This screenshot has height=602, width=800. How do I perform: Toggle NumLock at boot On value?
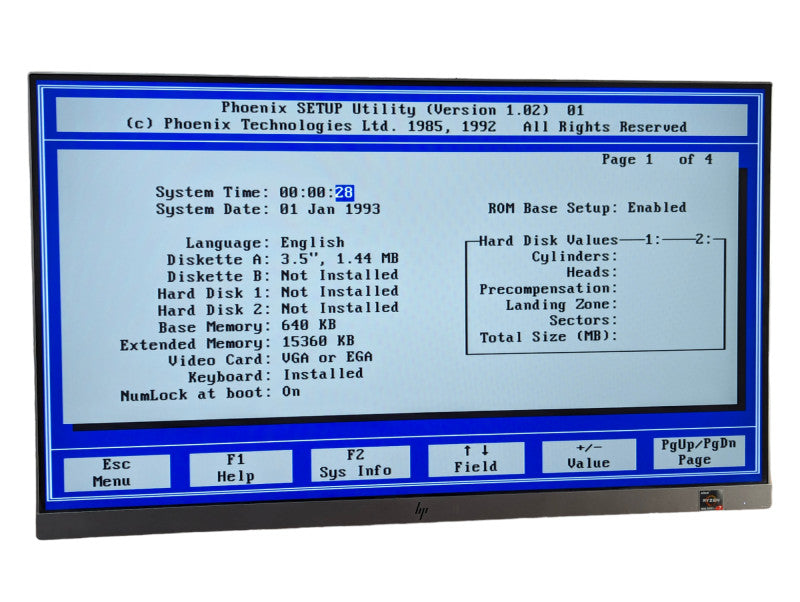[x=291, y=391]
